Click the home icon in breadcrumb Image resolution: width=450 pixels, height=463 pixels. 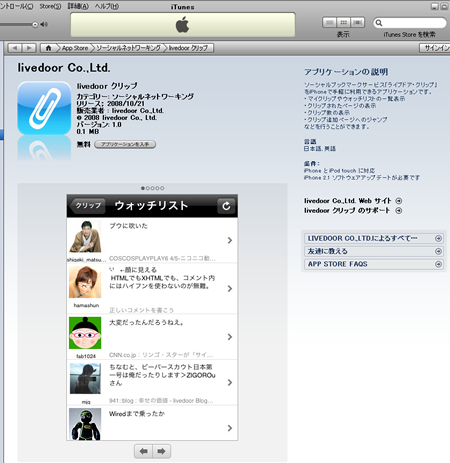click(x=48, y=48)
